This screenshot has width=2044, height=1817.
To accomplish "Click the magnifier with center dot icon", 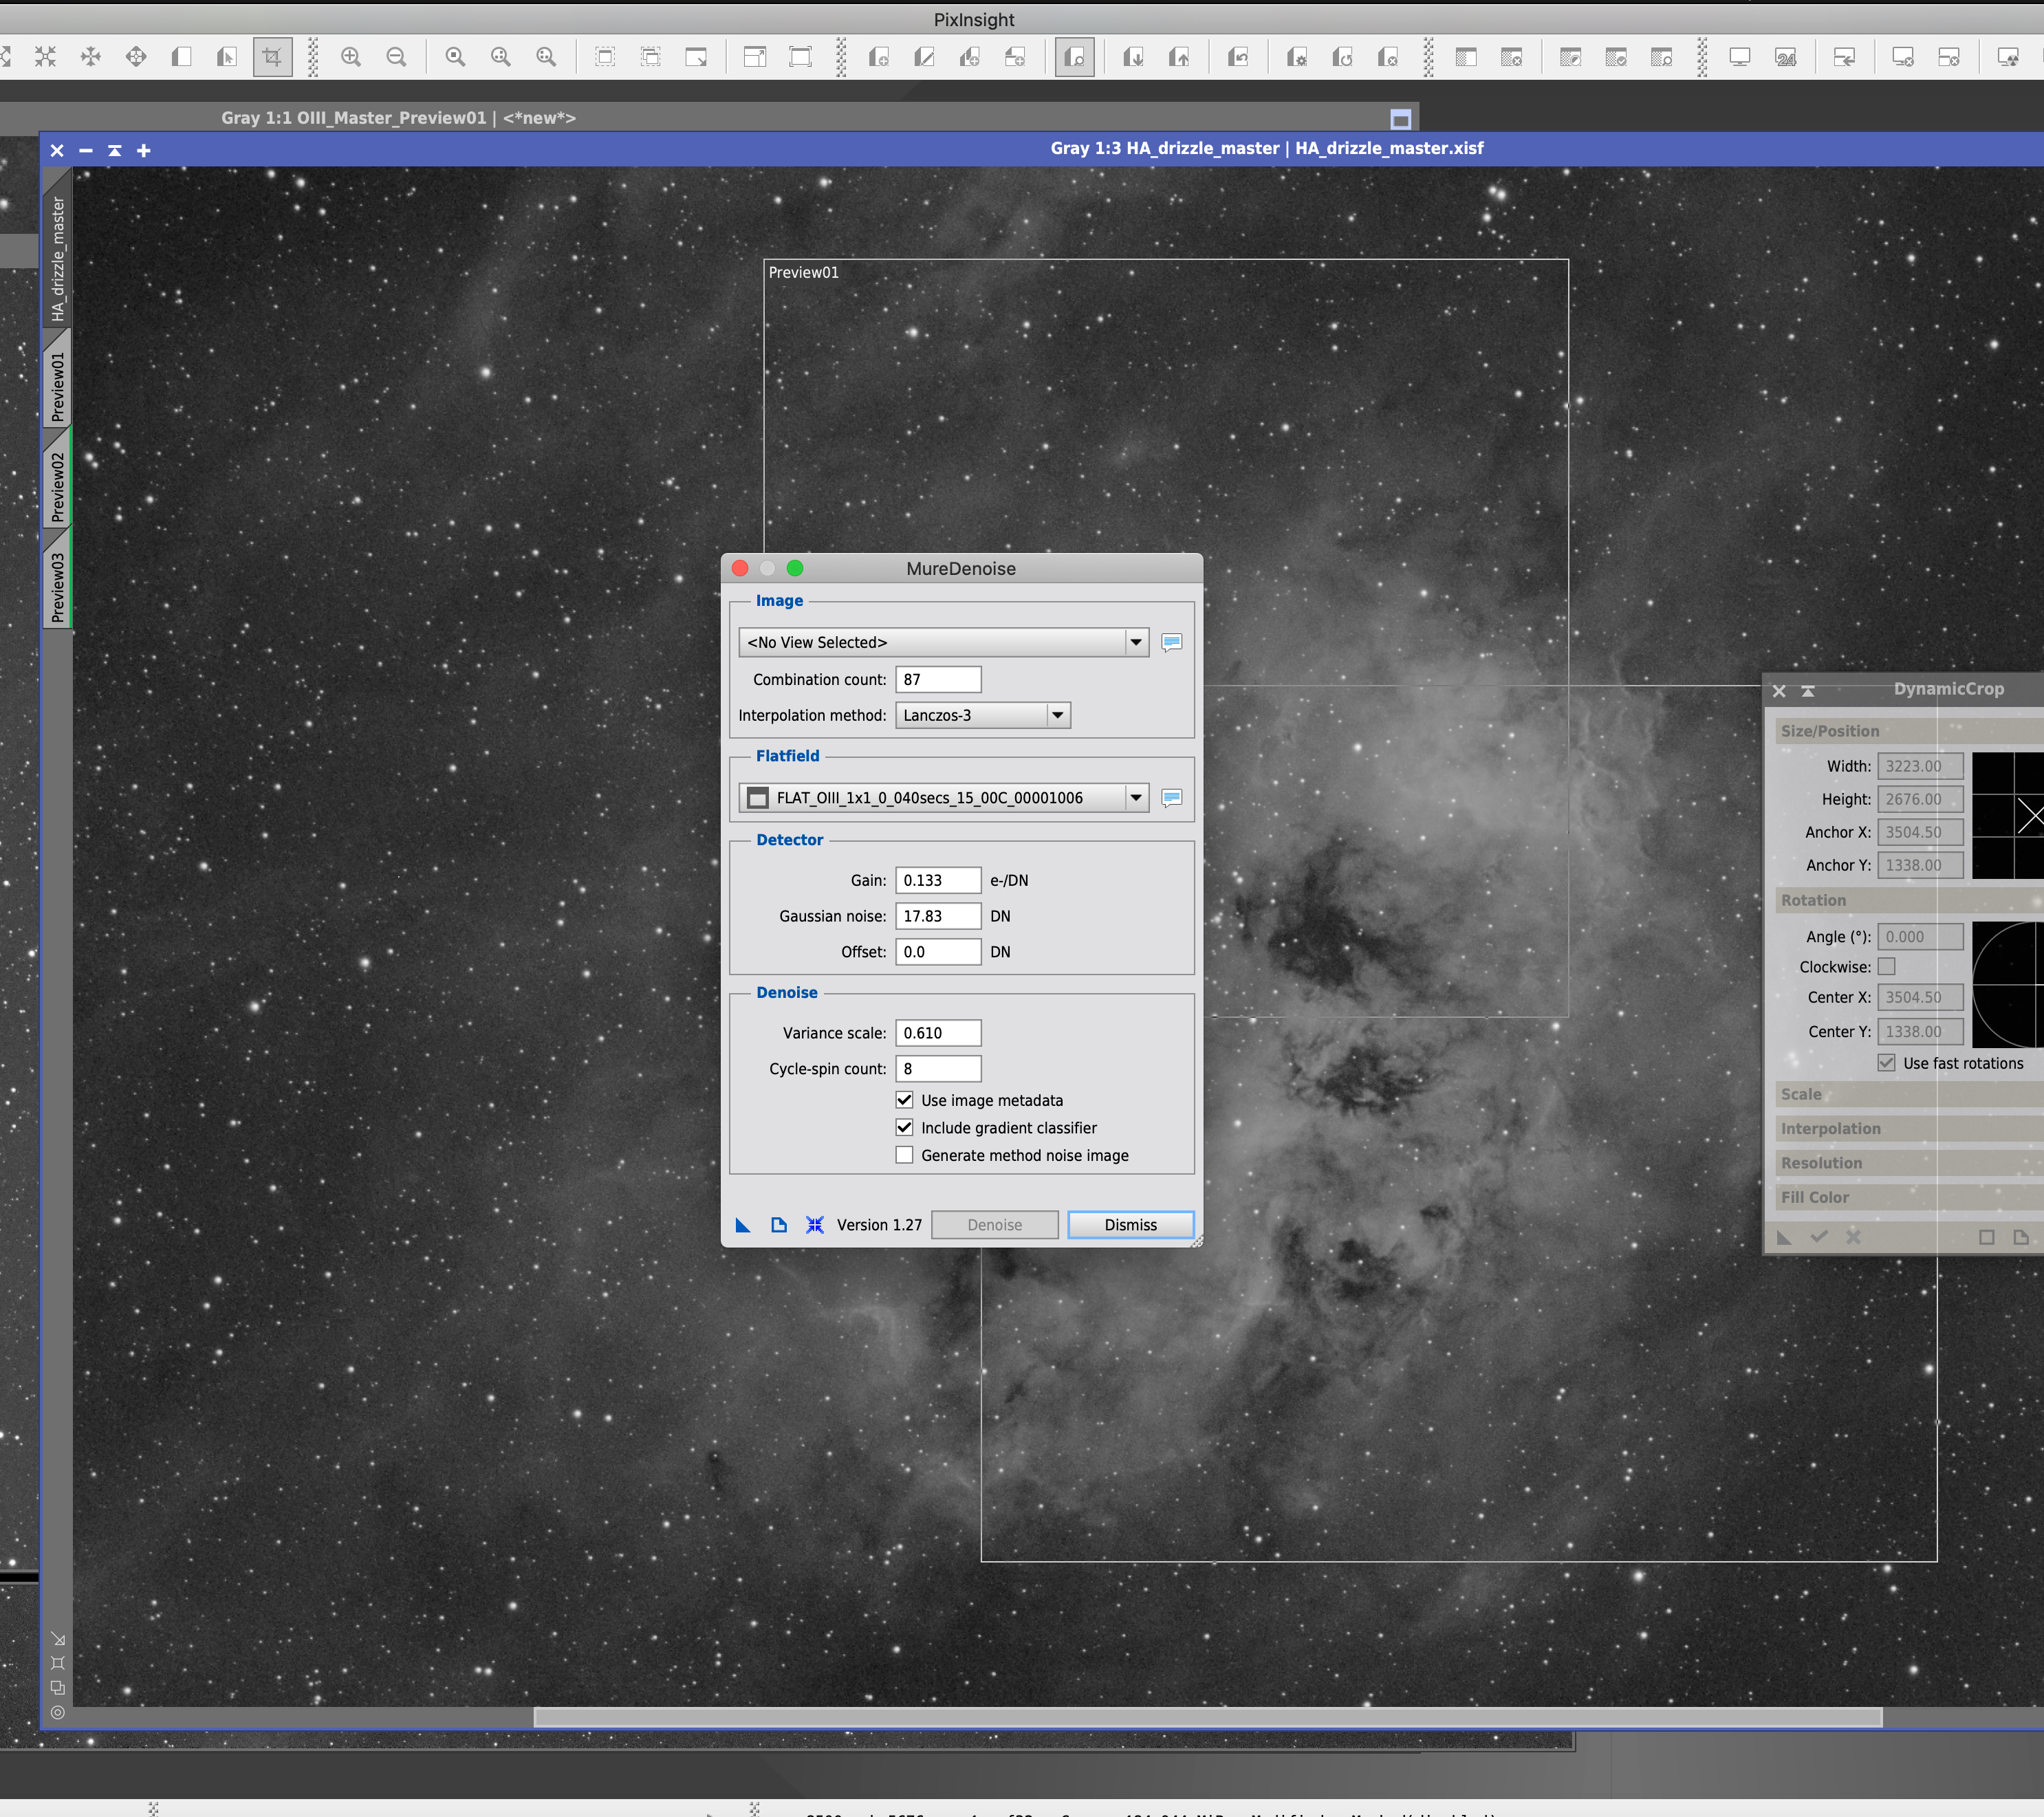I will pyautogui.click(x=455, y=57).
